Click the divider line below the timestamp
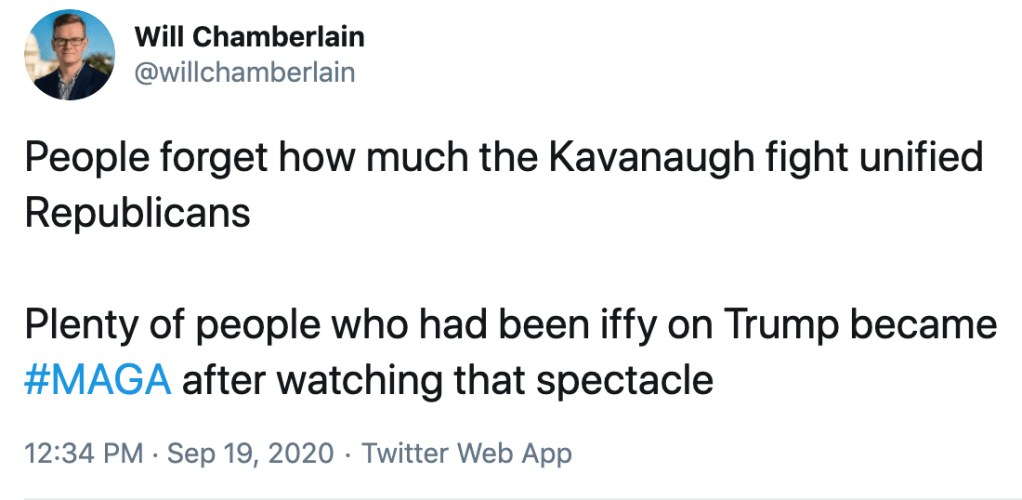This screenshot has width=1022, height=500. tap(511, 497)
